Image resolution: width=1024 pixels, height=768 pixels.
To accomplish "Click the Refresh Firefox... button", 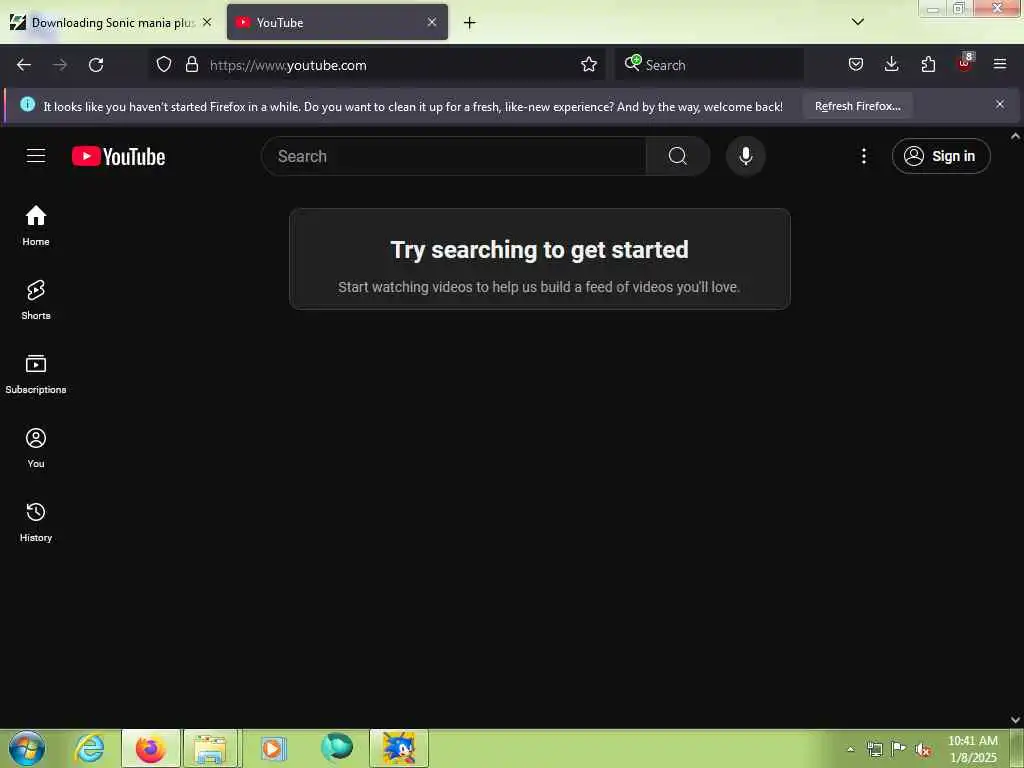I will [x=857, y=106].
